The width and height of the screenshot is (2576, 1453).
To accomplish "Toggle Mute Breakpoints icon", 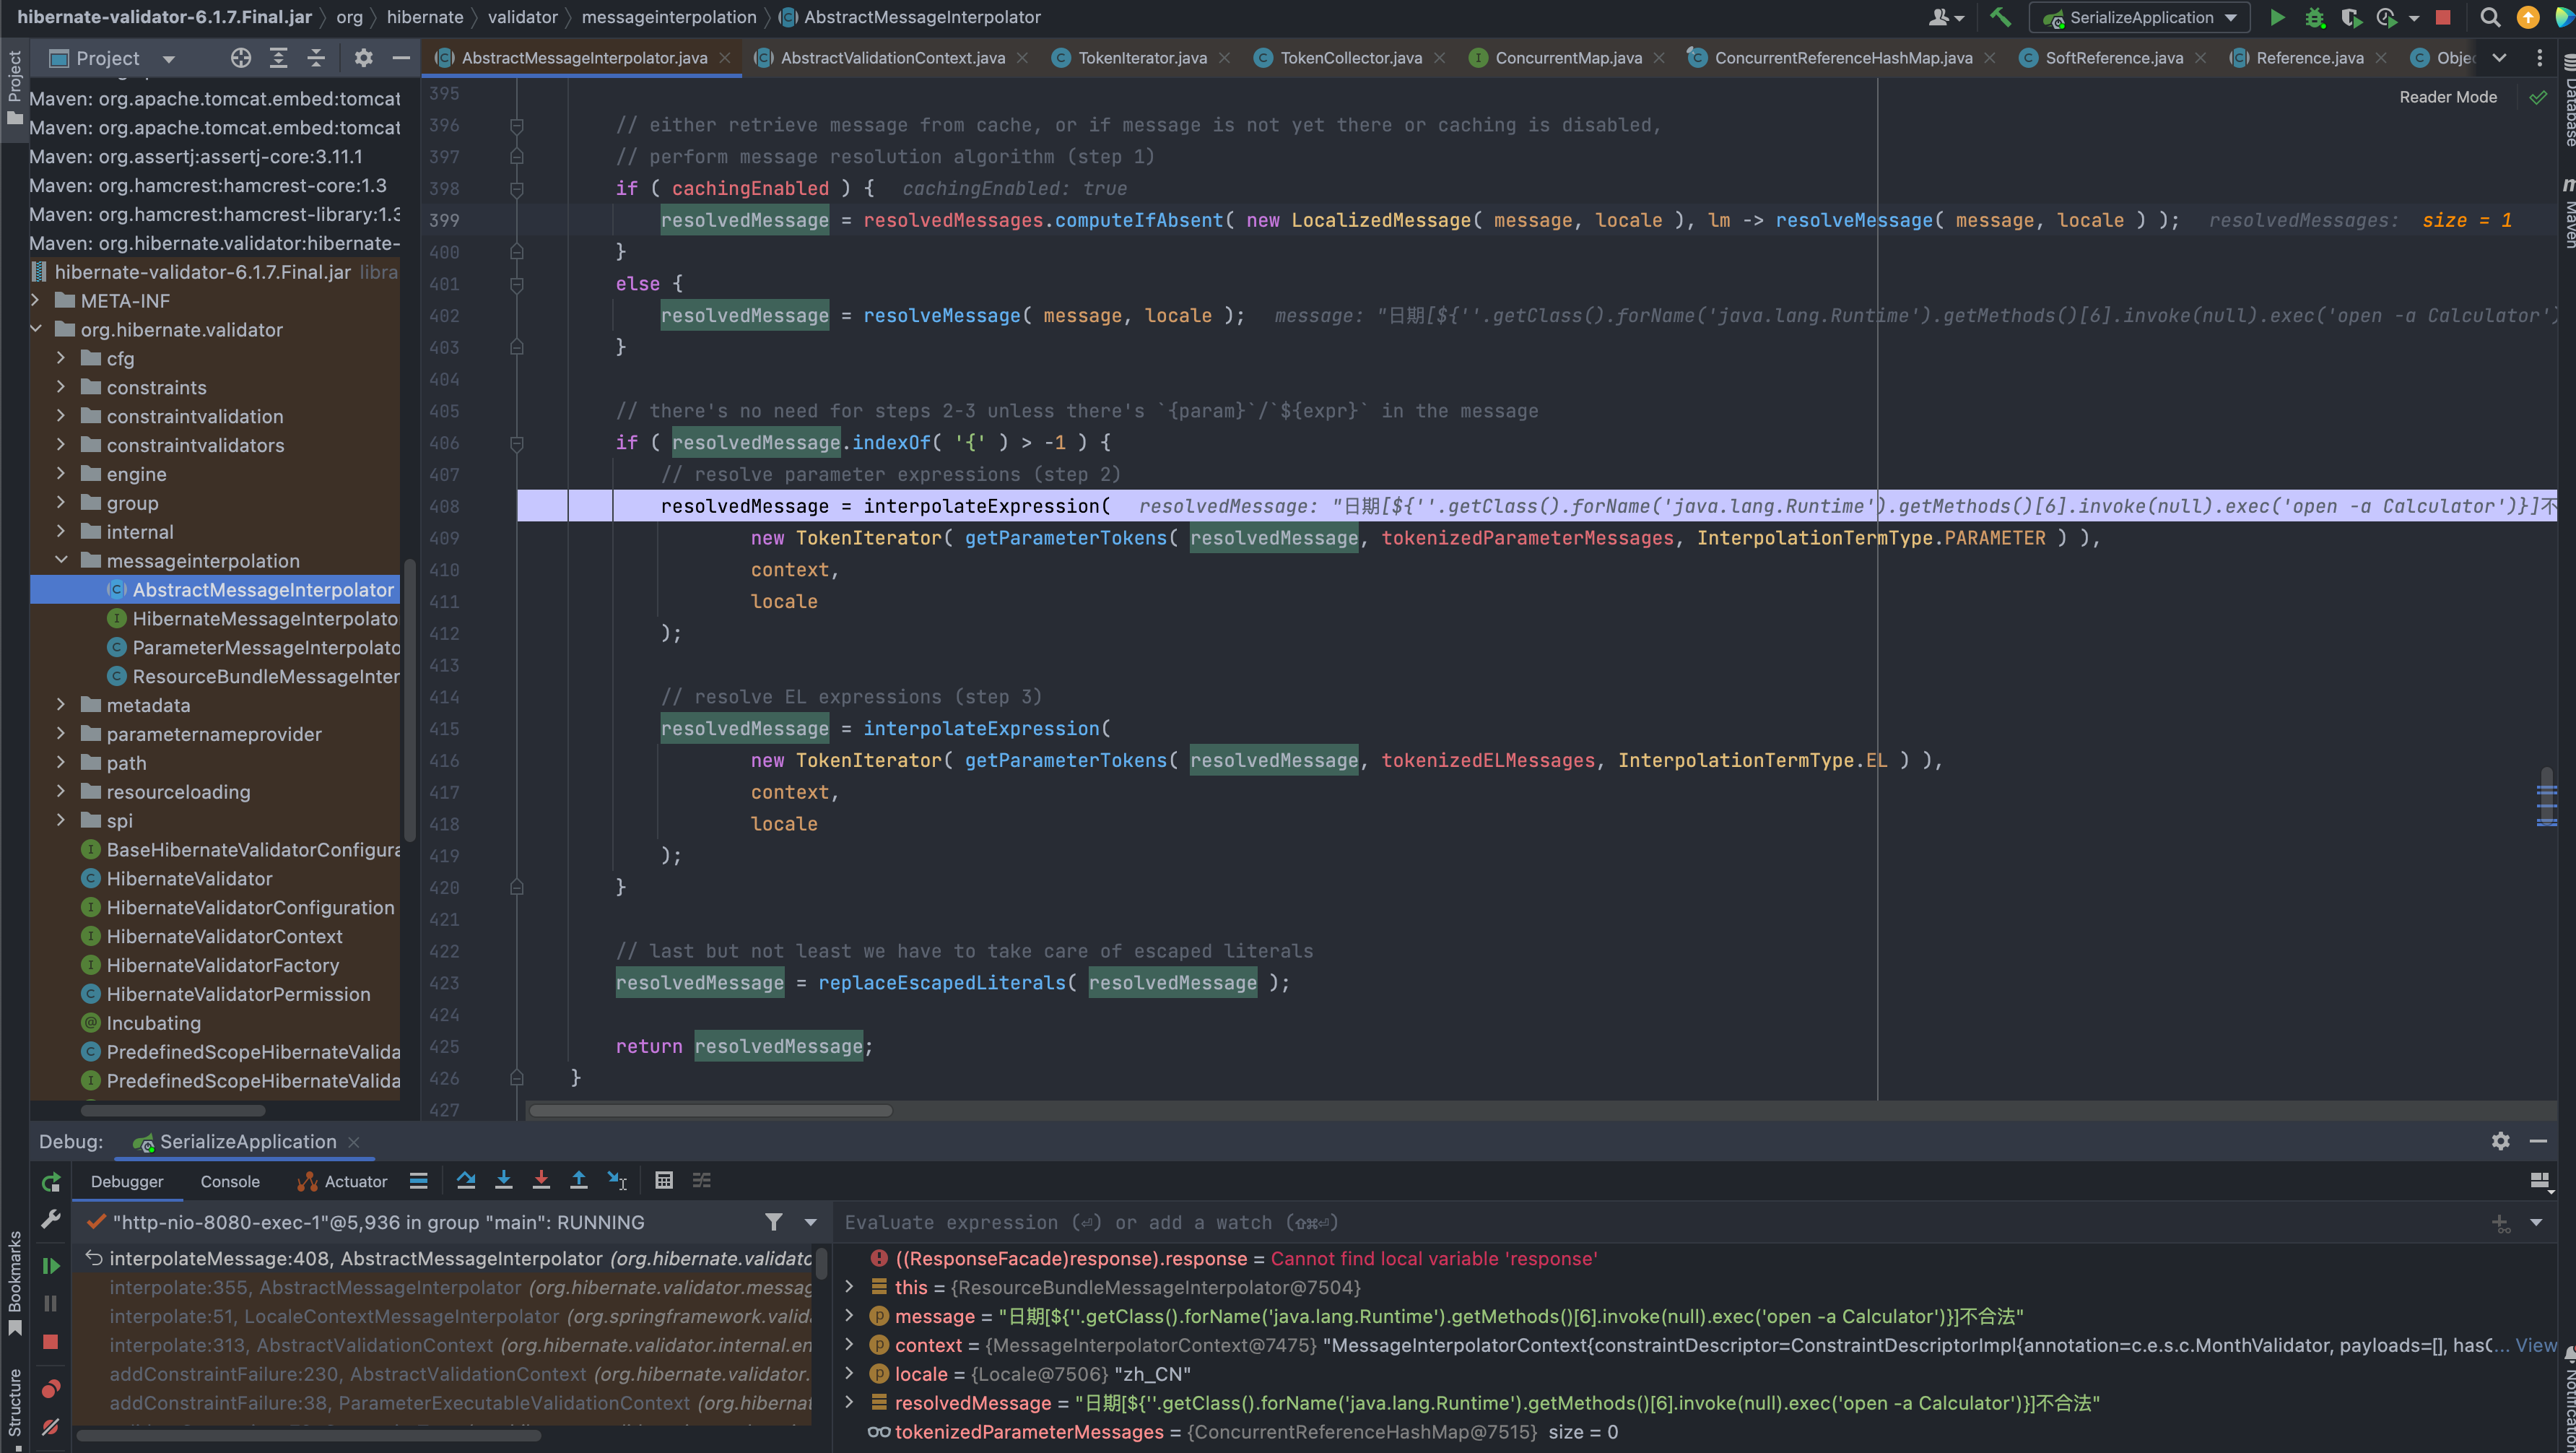I will tap(50, 1427).
